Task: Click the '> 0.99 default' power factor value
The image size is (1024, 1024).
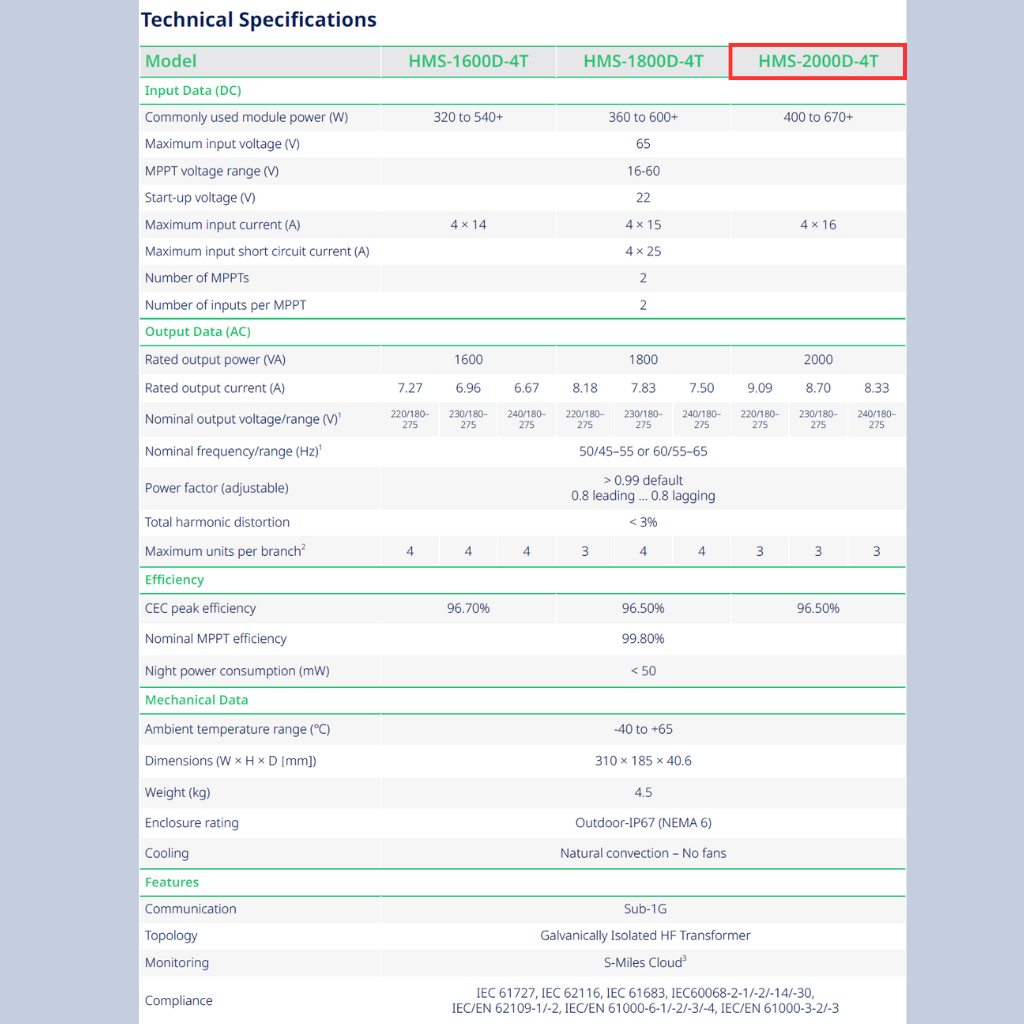Action: tap(643, 481)
